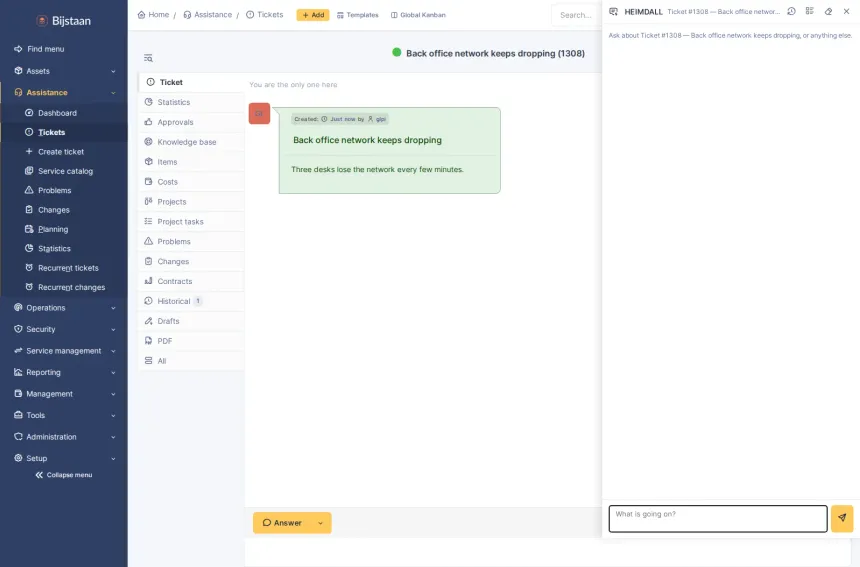Expand the Management menu chevron
This screenshot has height=567, width=860.
(113, 394)
